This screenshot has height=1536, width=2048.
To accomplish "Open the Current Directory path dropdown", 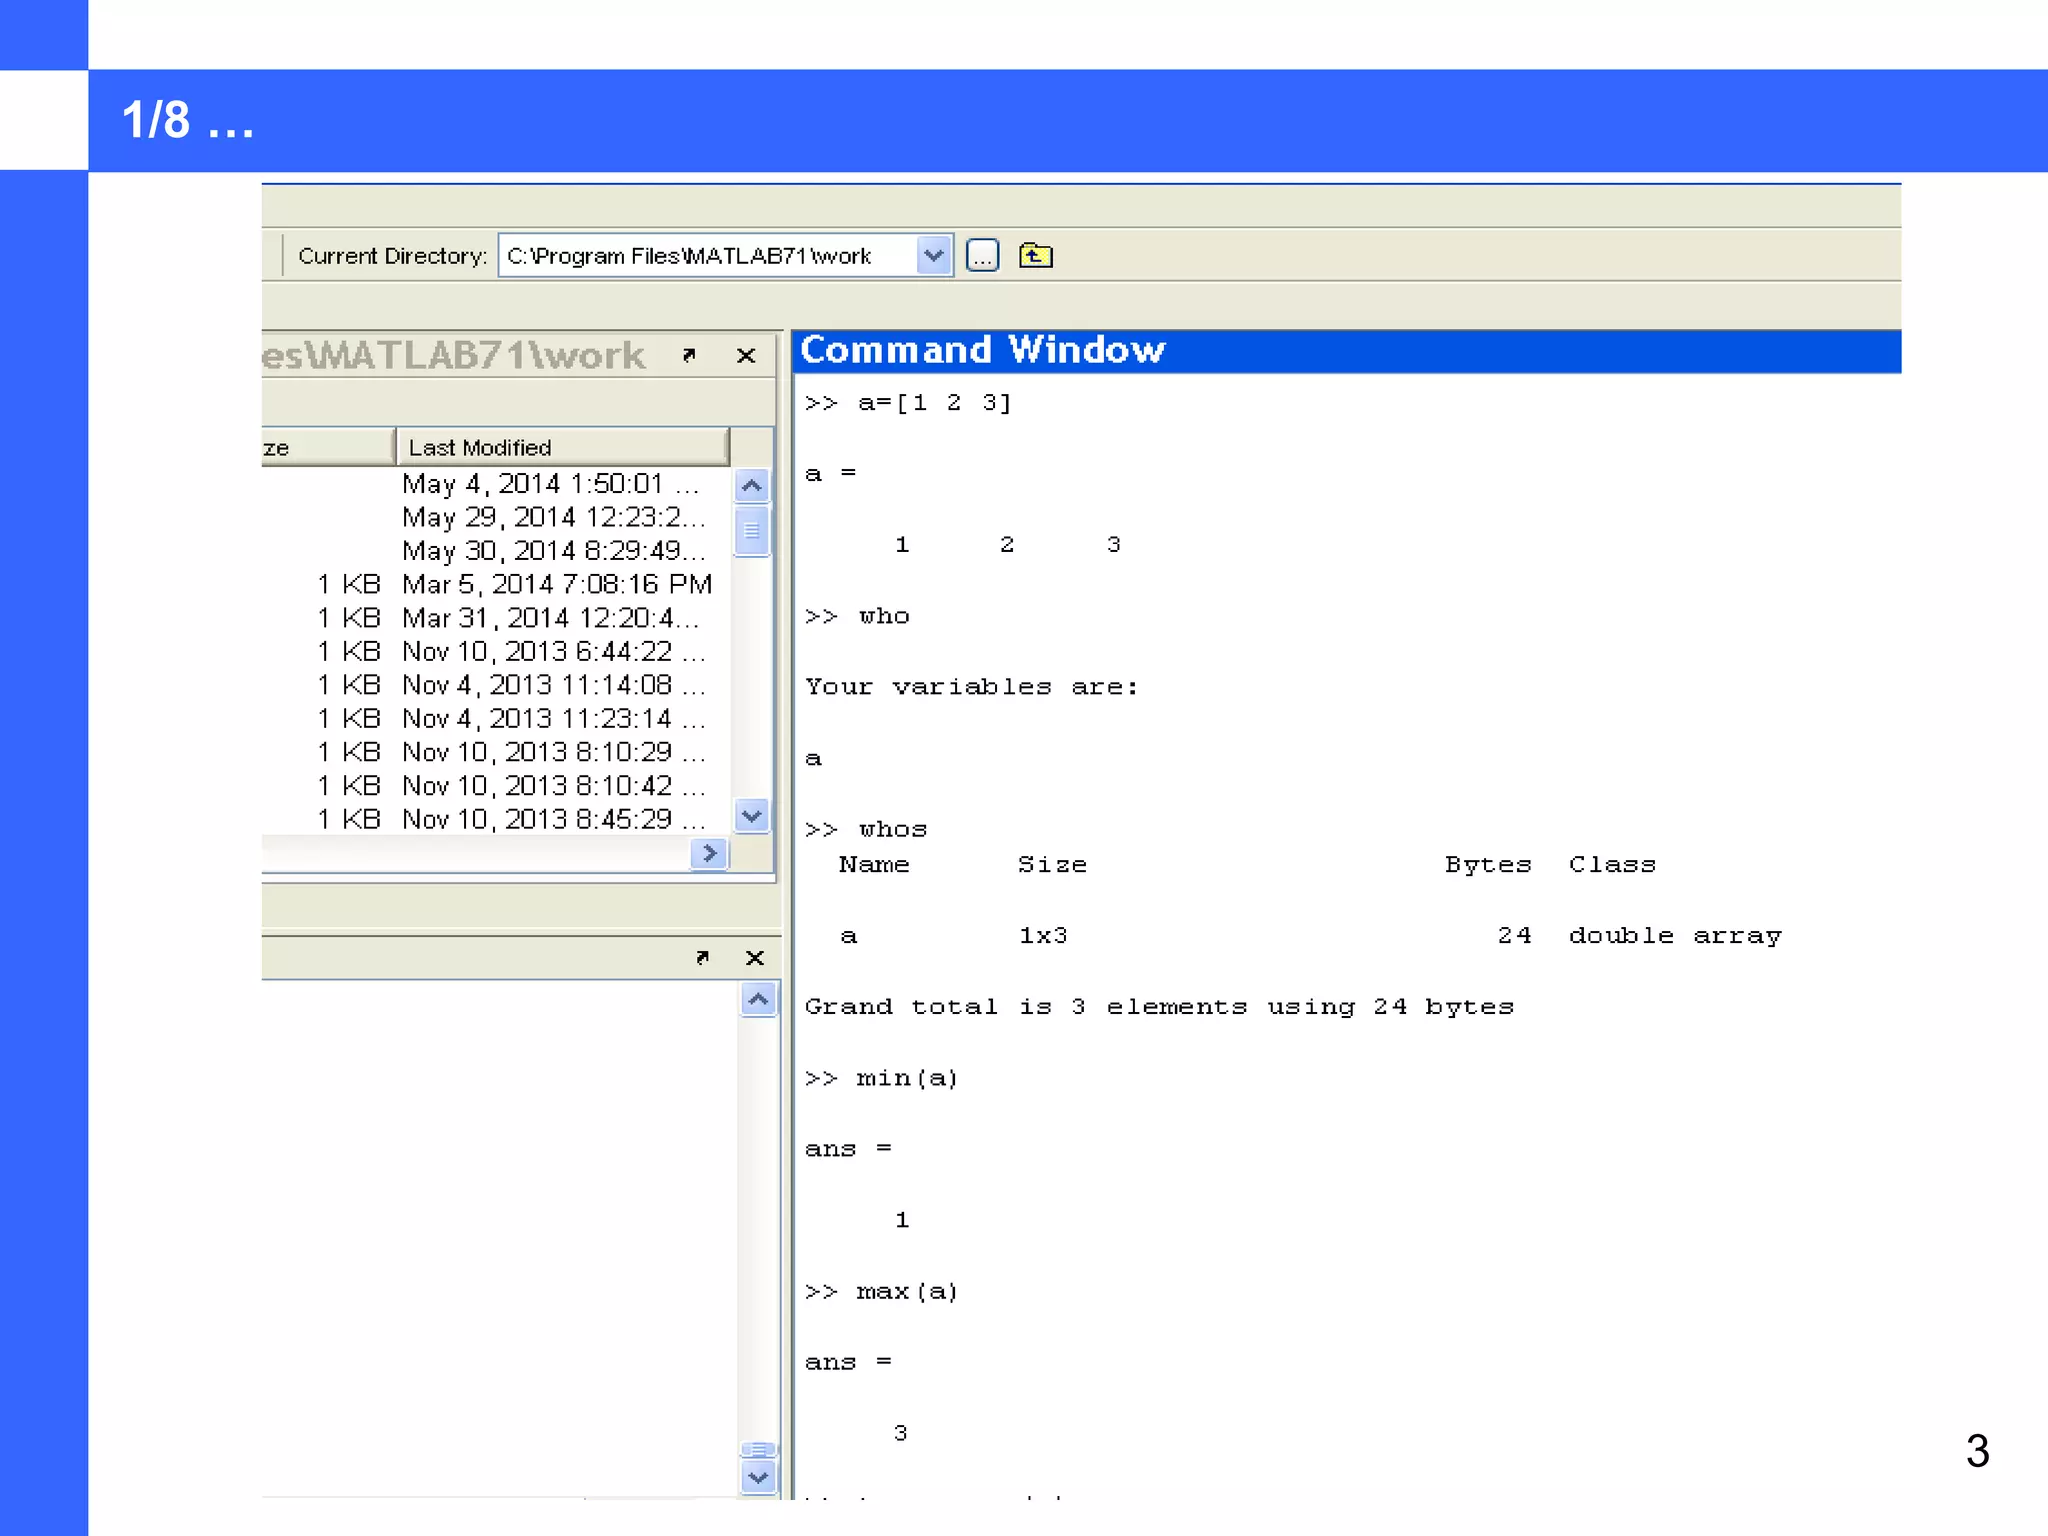I will [x=933, y=256].
